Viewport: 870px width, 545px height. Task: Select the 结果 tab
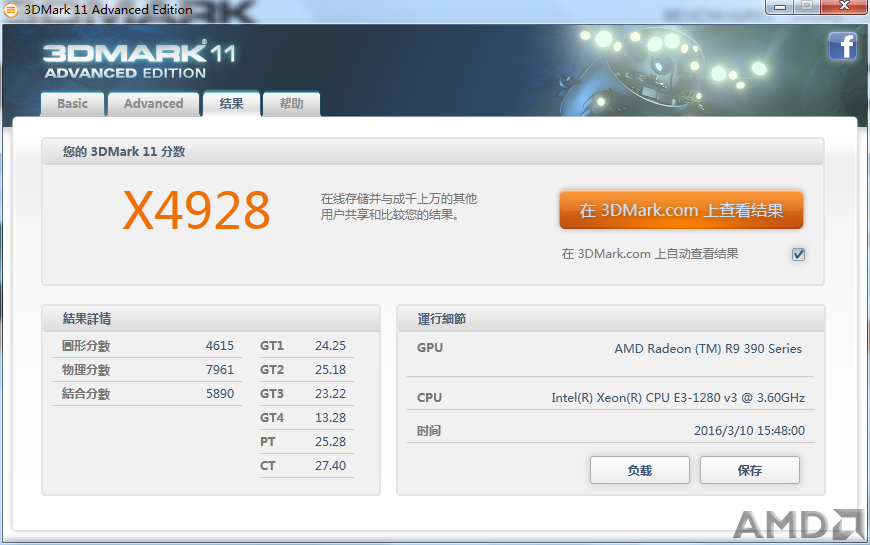pos(231,103)
